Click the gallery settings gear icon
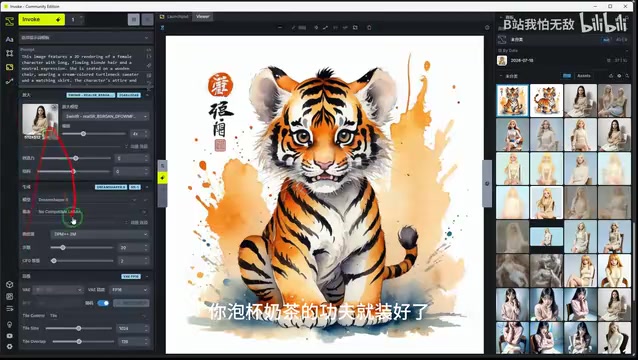 point(619,76)
